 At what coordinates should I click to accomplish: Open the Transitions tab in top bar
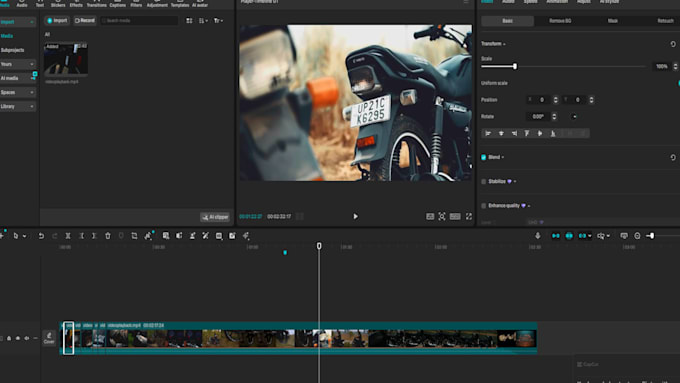pyautogui.click(x=97, y=3)
